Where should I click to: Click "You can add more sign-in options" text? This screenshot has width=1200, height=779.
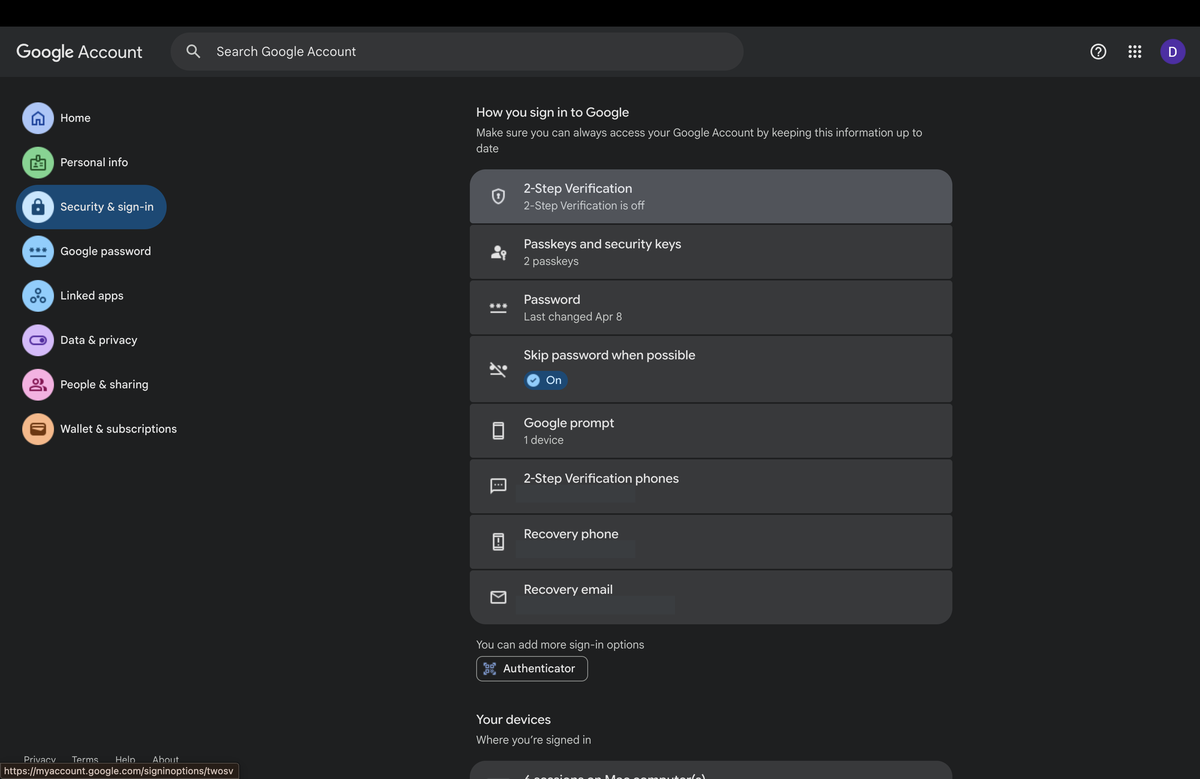coord(560,645)
